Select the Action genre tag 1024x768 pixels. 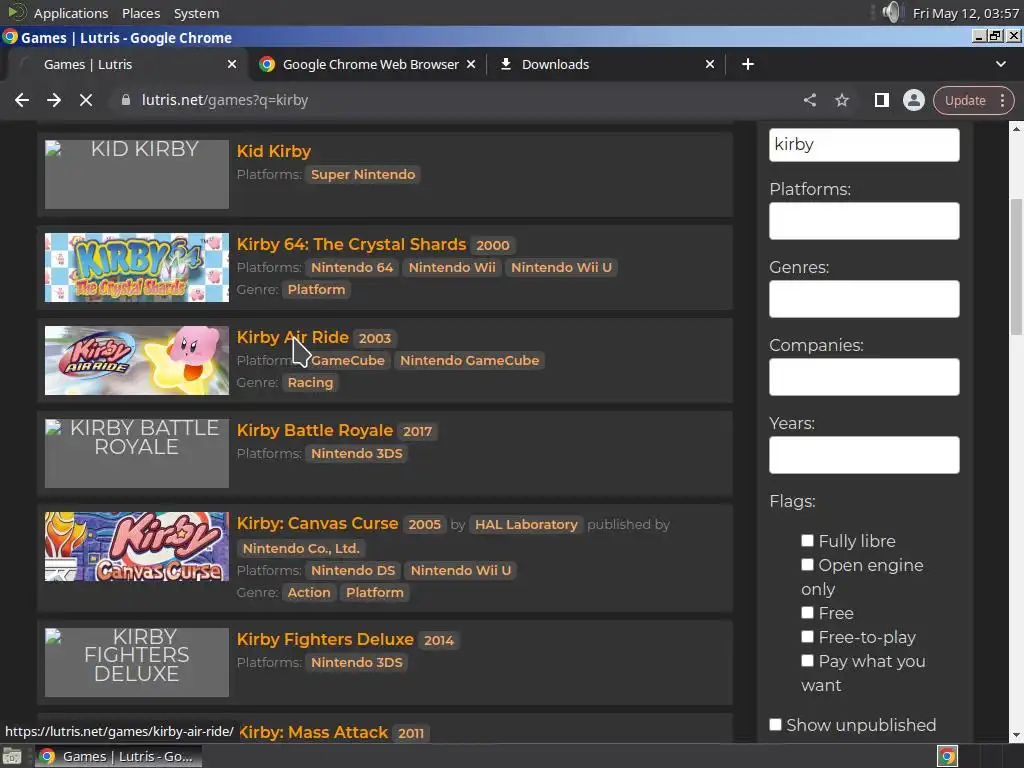pyautogui.click(x=309, y=592)
